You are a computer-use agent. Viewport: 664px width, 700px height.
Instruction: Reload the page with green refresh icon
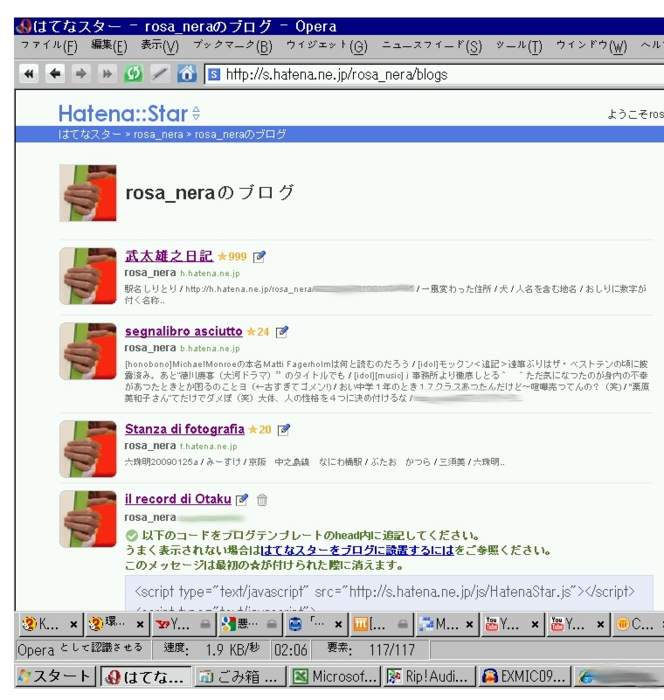pyautogui.click(x=133, y=74)
